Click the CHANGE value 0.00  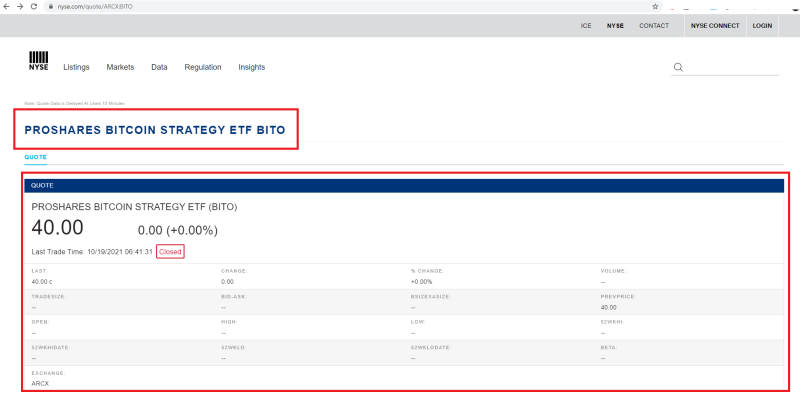(x=227, y=282)
